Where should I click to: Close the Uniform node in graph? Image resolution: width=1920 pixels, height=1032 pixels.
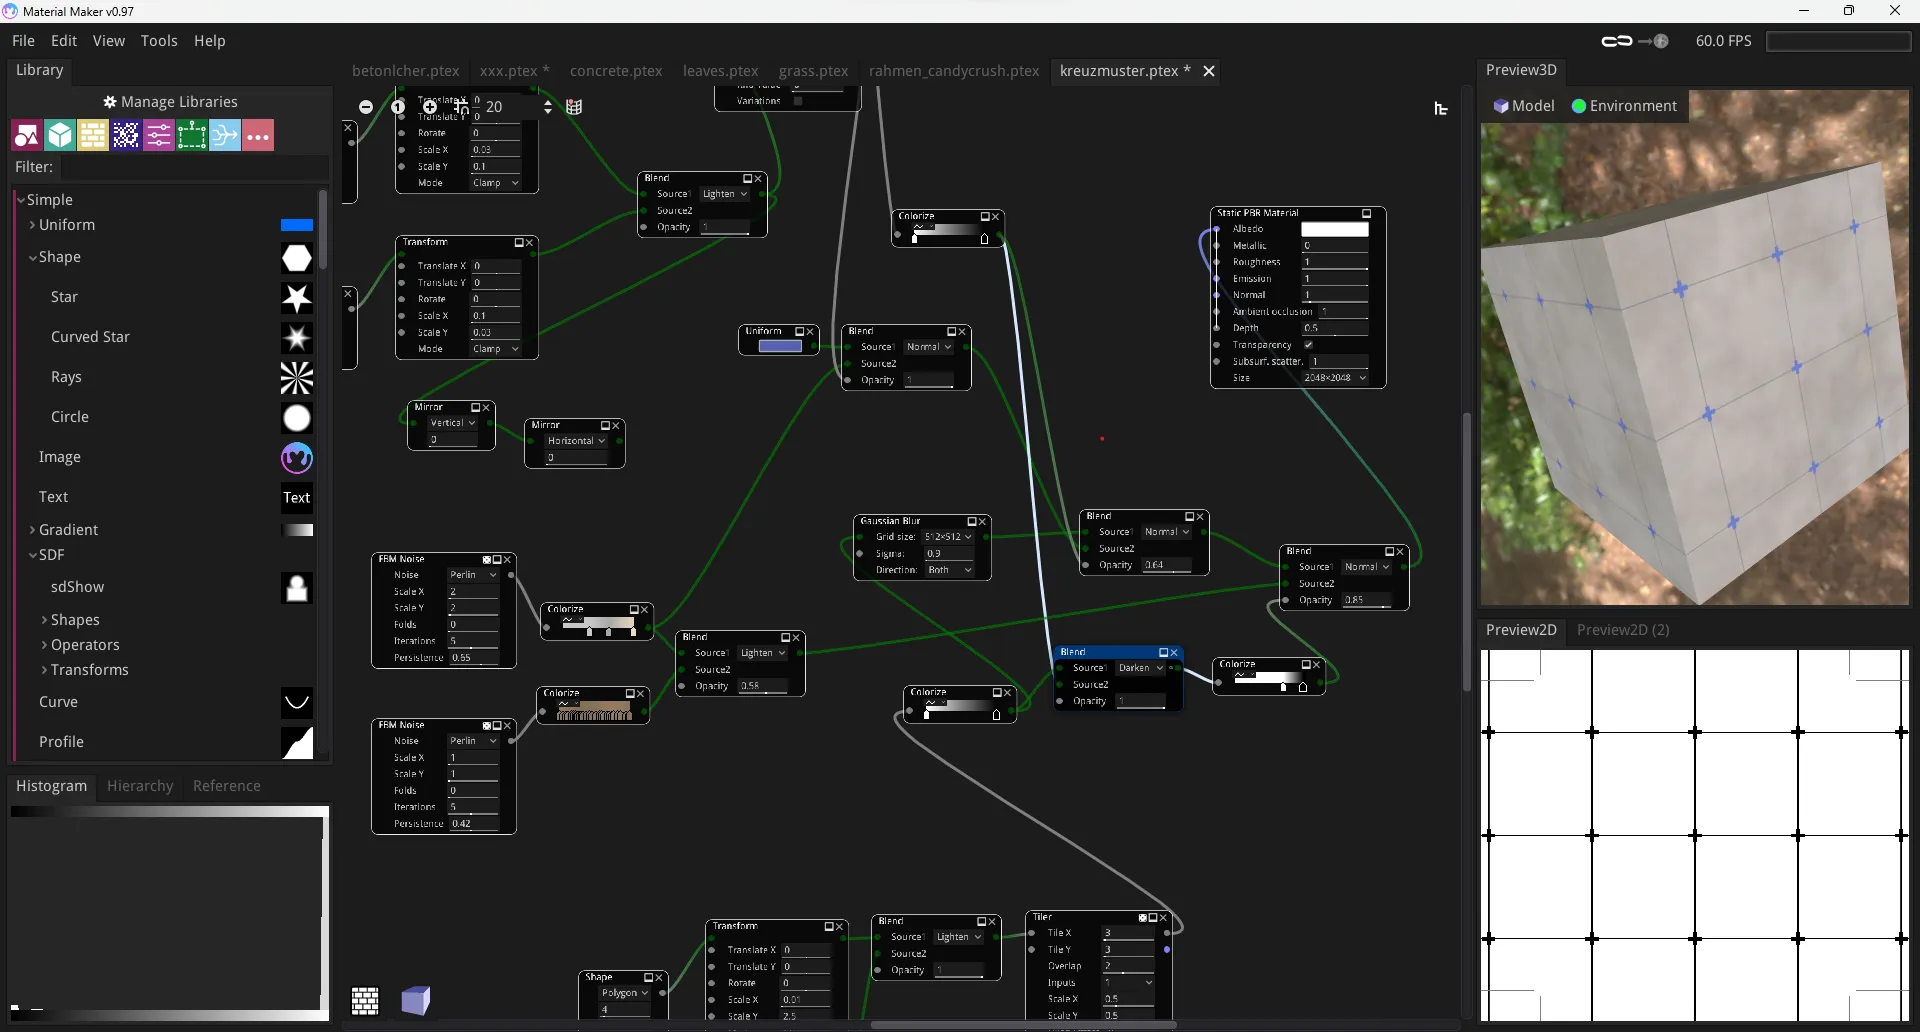tap(811, 332)
